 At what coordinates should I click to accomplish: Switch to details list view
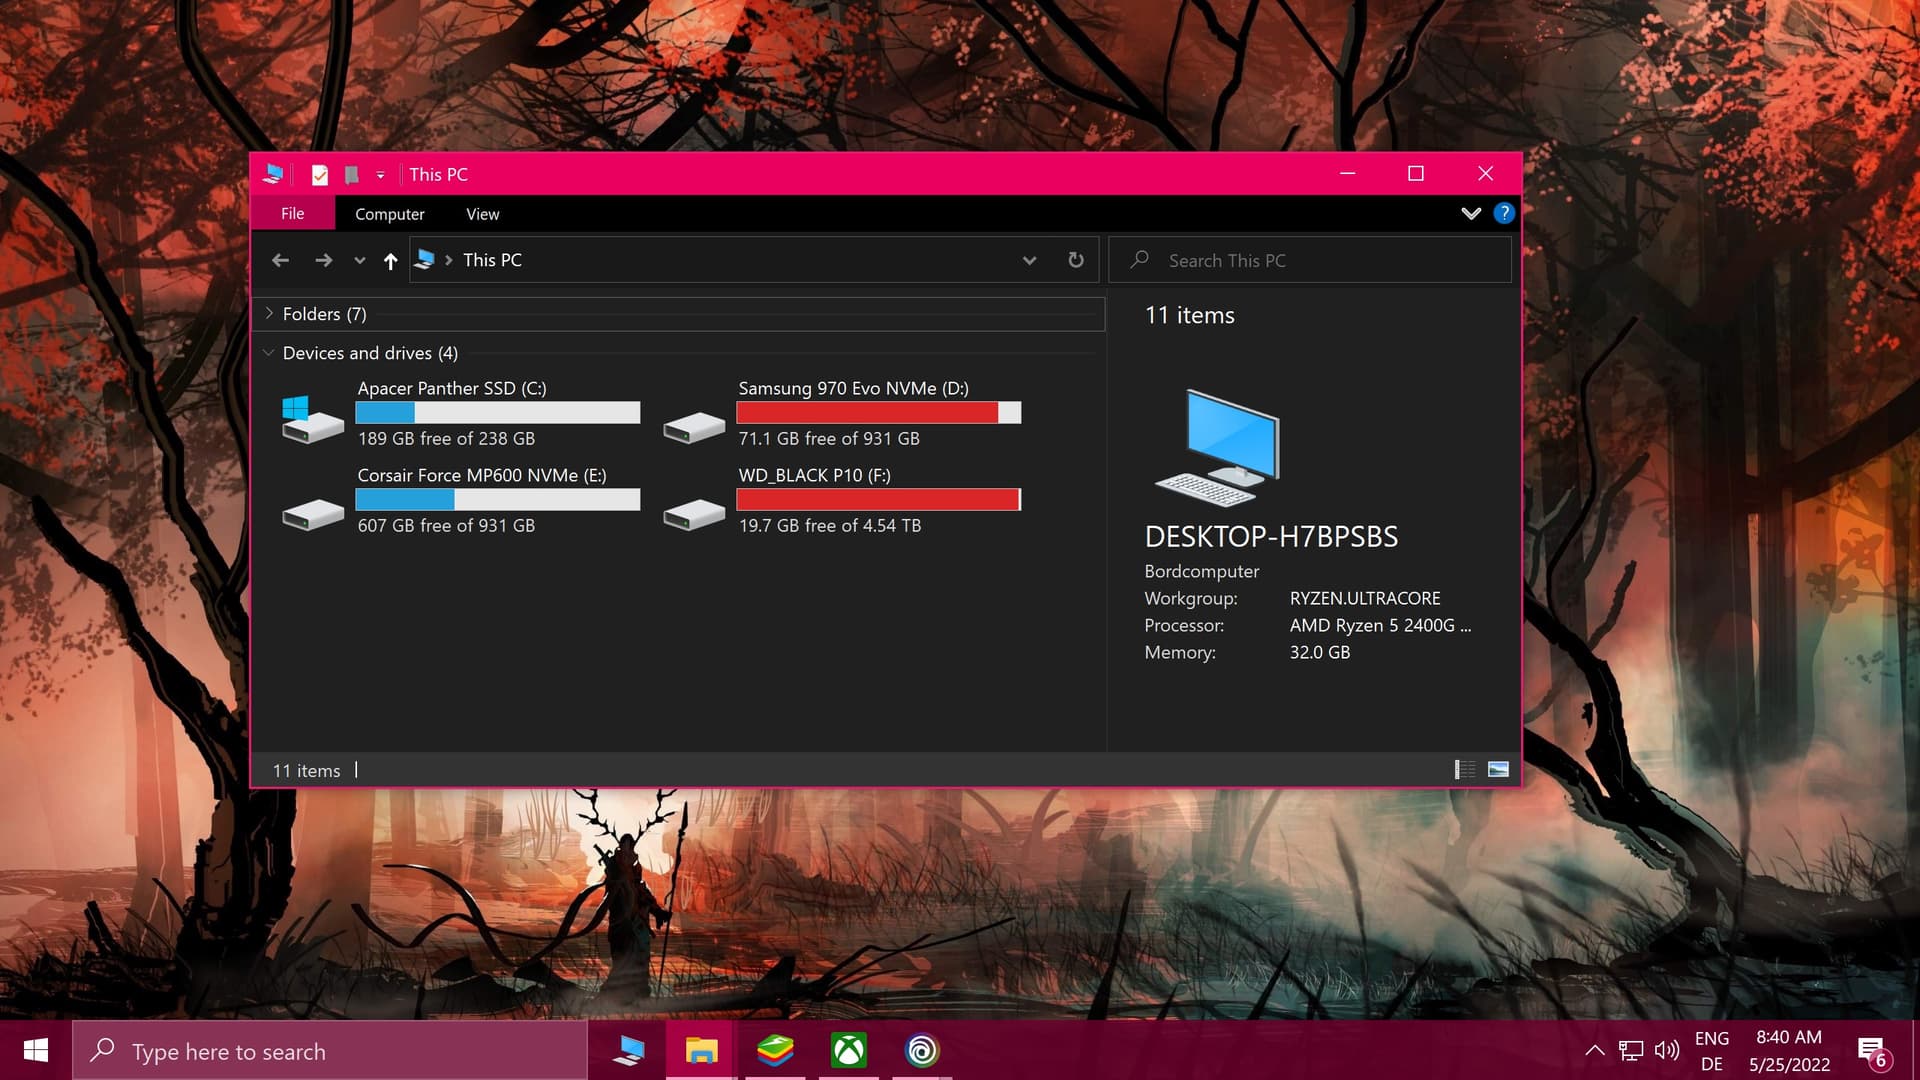(x=1464, y=769)
